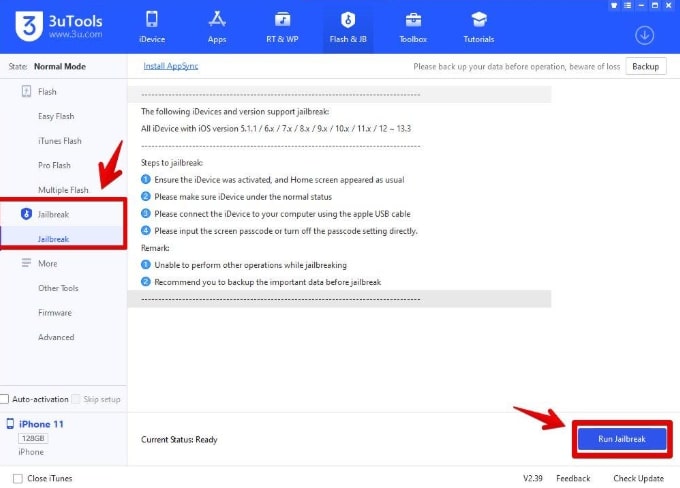The image size is (680, 488).
Task: Enable the Auto-activation checkbox
Action: pyautogui.click(x=6, y=399)
